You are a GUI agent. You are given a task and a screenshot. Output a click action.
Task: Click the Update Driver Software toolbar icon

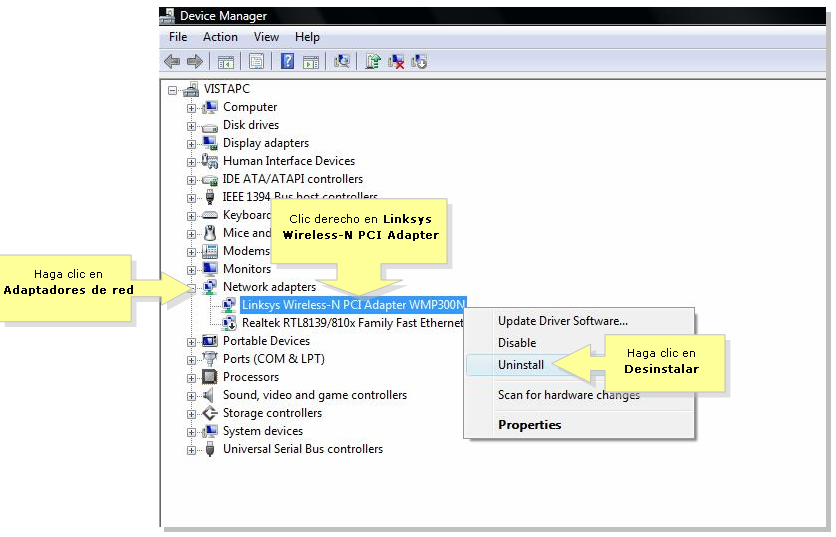coord(373,62)
